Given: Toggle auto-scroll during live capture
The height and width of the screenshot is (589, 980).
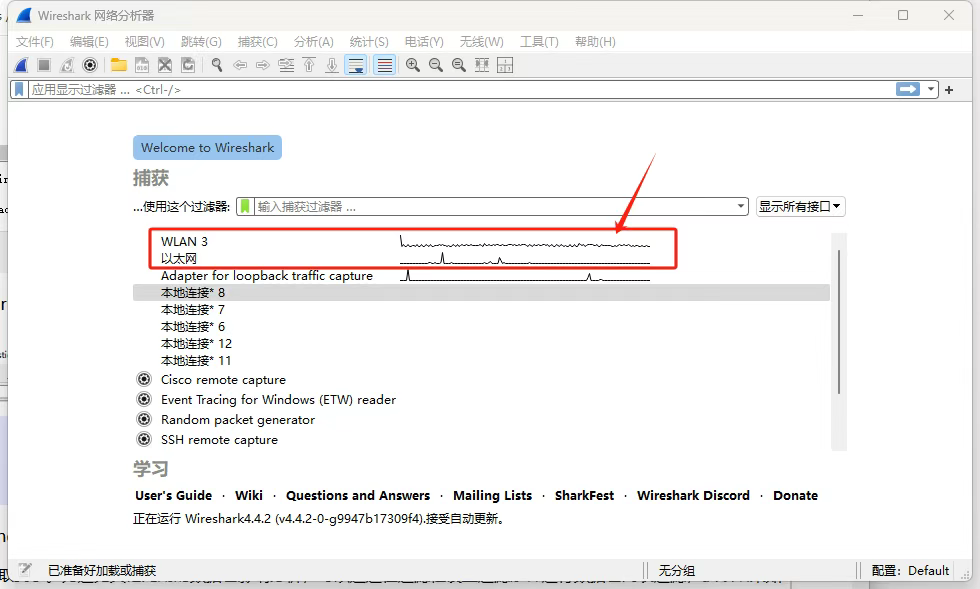Looking at the screenshot, I should [x=356, y=65].
